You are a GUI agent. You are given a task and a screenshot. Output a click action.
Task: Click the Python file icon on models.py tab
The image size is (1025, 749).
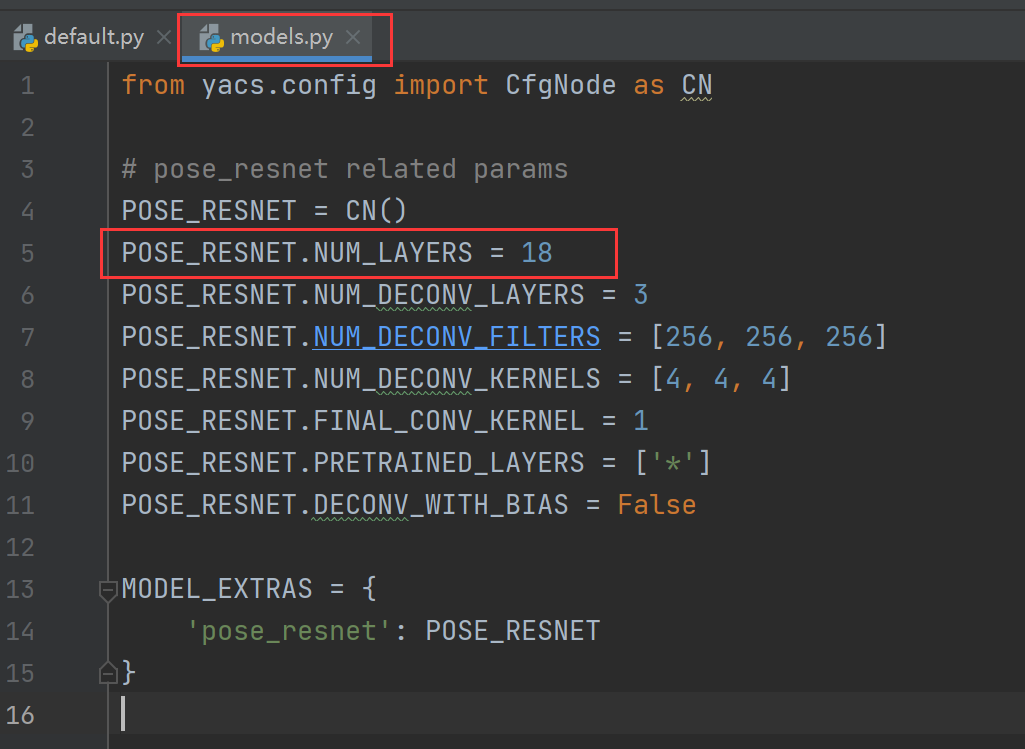212,38
